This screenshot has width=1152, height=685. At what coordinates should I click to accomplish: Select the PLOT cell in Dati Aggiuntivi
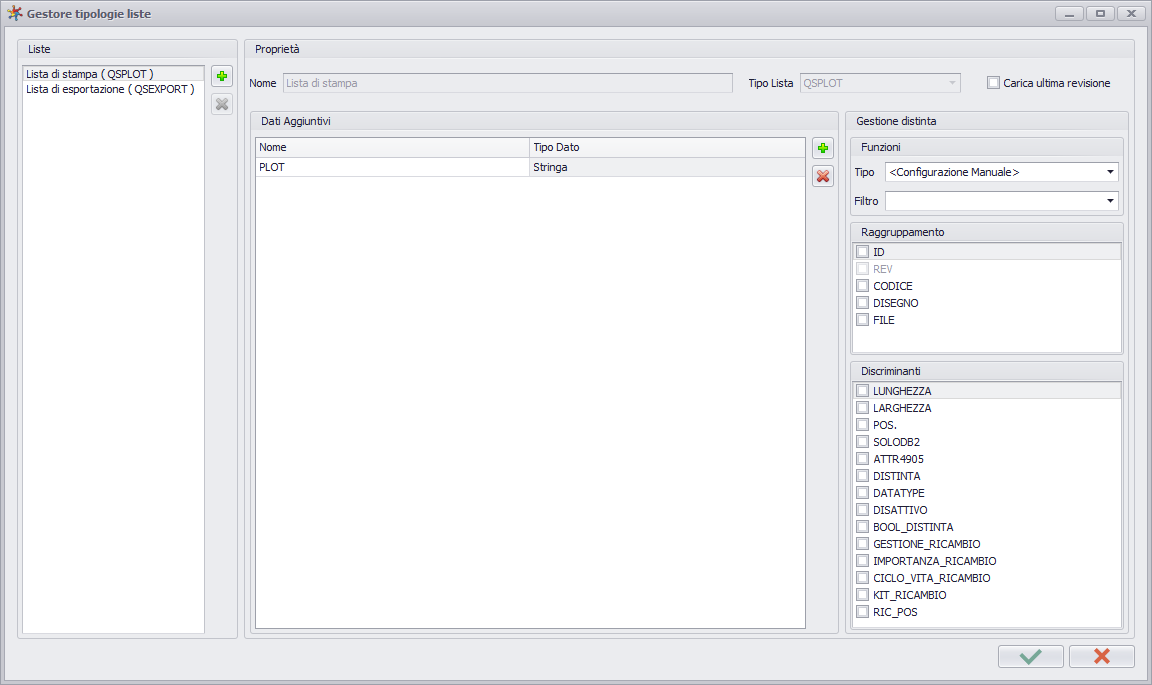[392, 168]
